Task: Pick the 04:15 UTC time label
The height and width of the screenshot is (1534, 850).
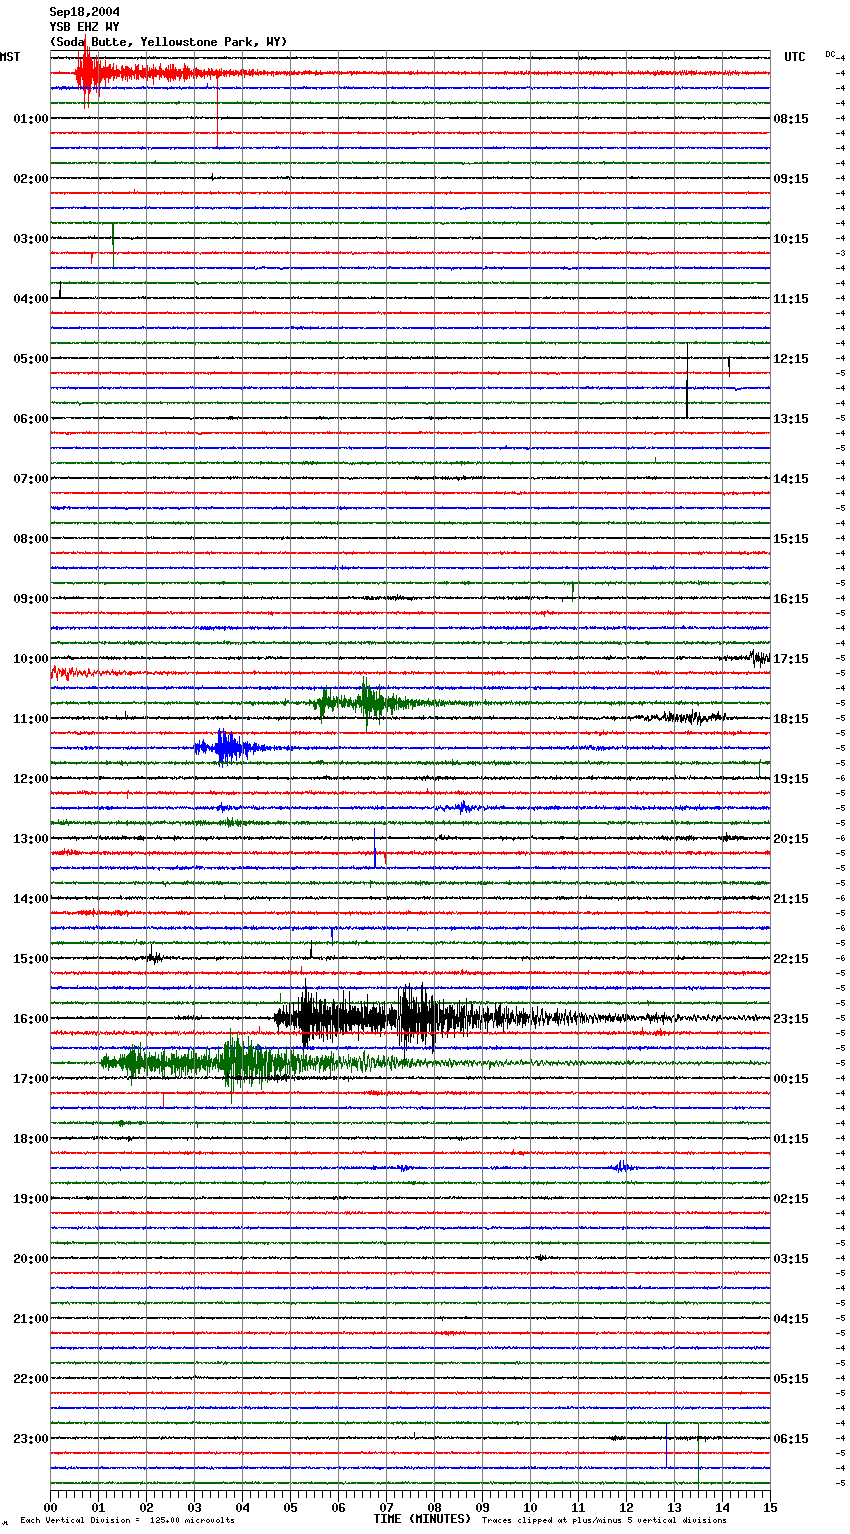Action: coord(791,1319)
